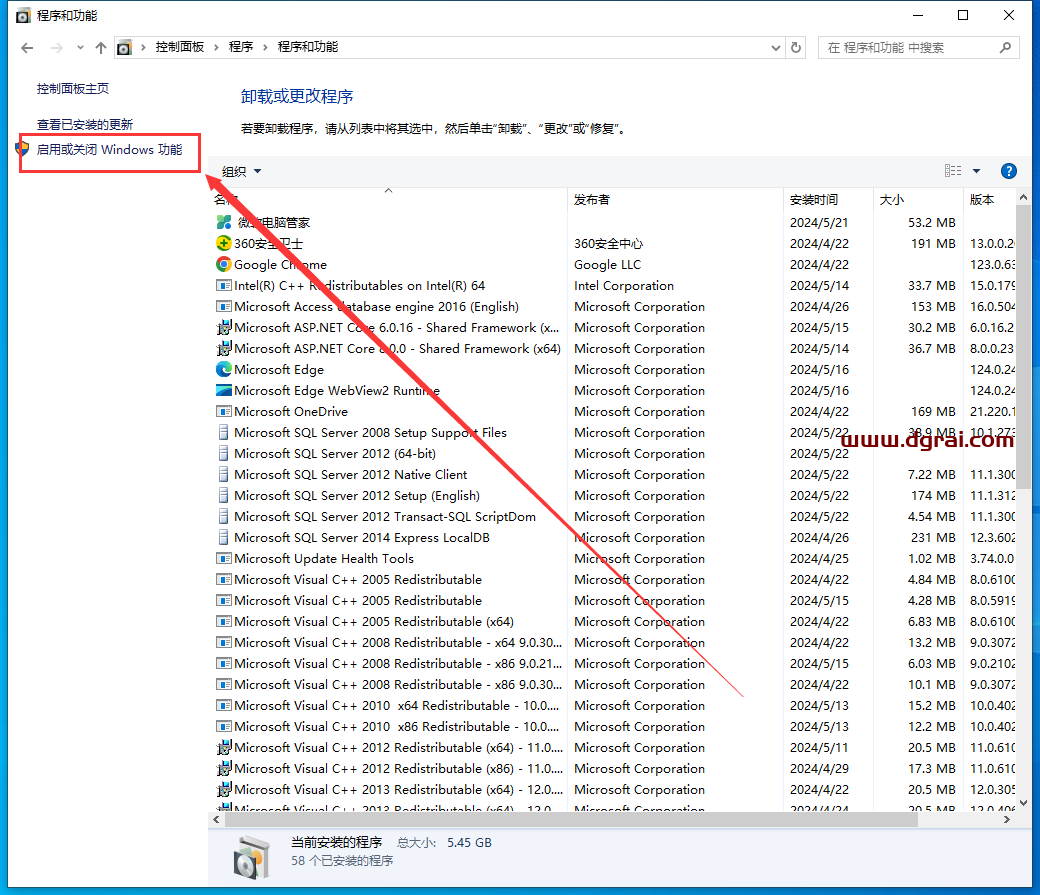The height and width of the screenshot is (895, 1040).
Task: Click the horizontal scrollbar right arrow
Action: pos(1007,820)
